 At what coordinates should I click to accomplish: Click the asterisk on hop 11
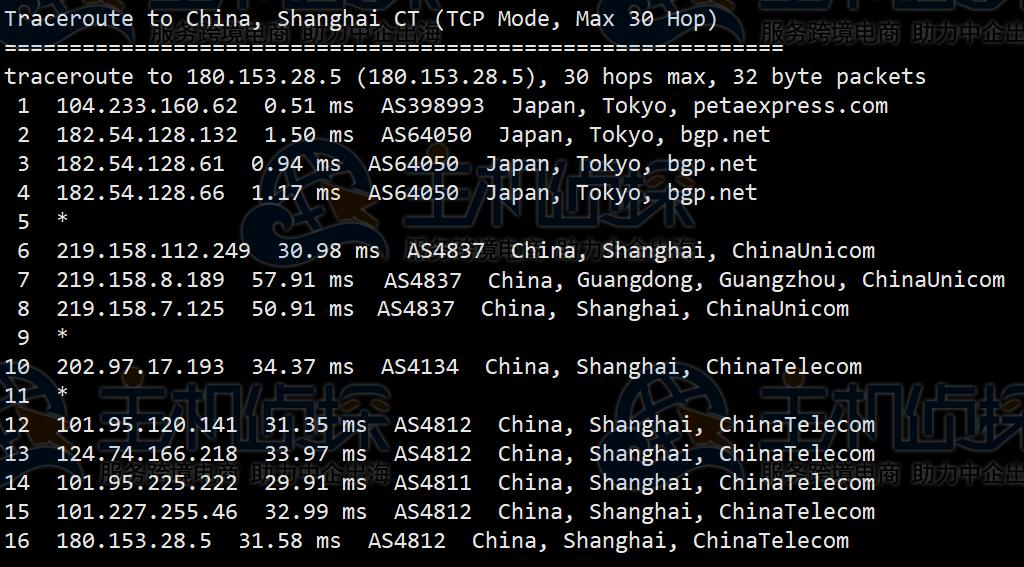click(x=62, y=393)
